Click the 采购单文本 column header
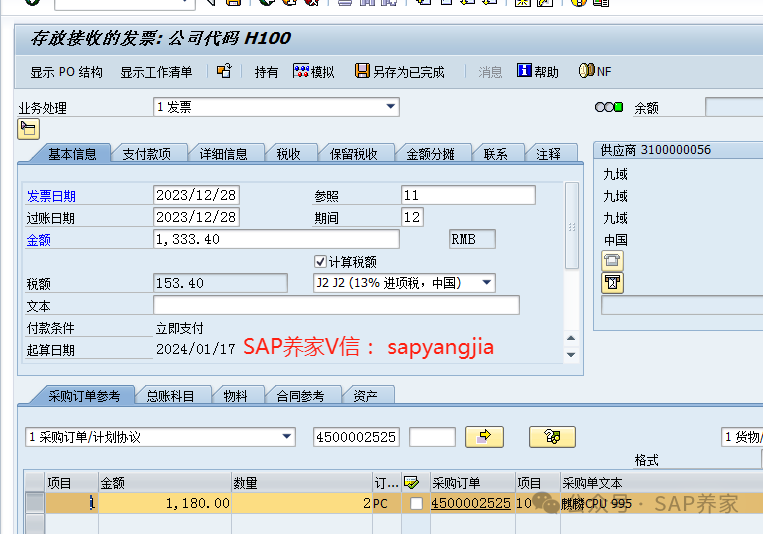 662,483
